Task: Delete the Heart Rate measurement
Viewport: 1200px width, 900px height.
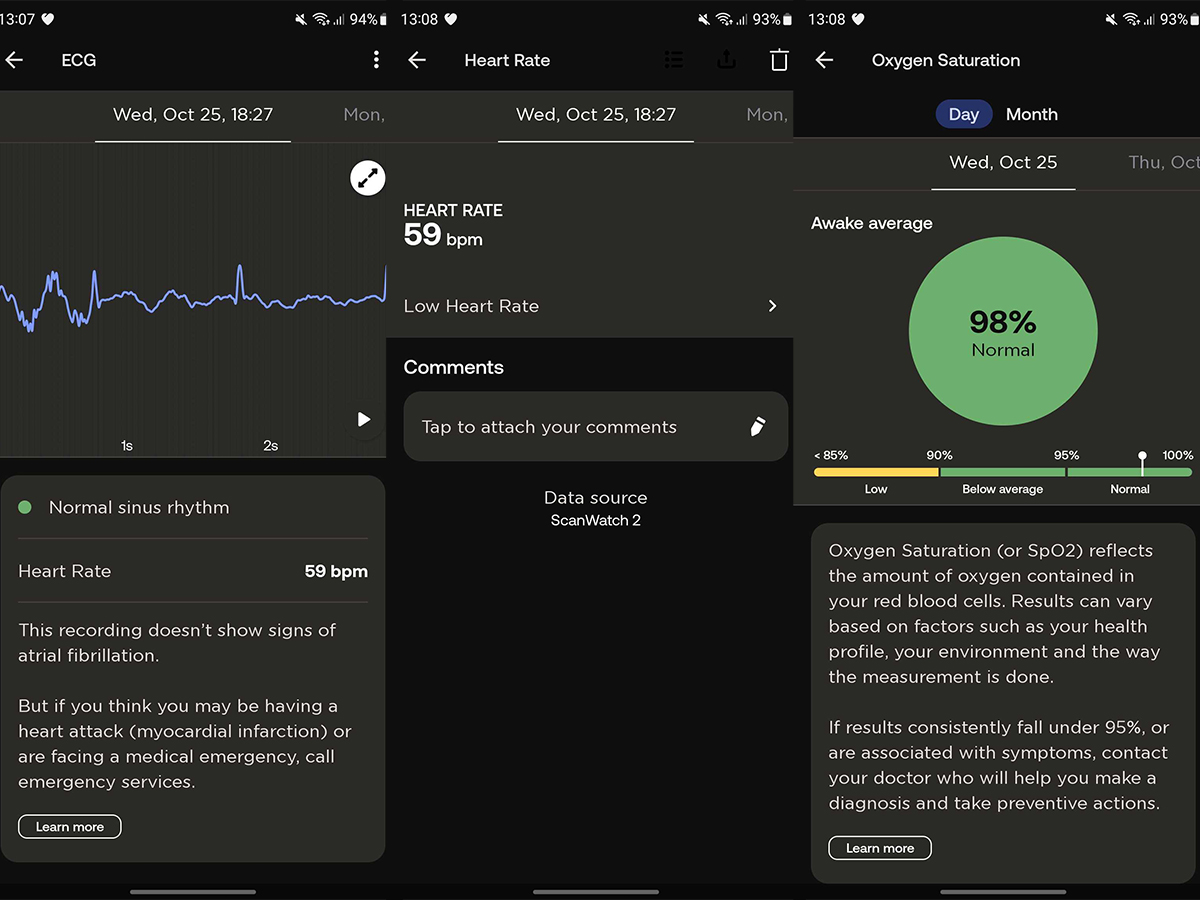Action: 779,60
